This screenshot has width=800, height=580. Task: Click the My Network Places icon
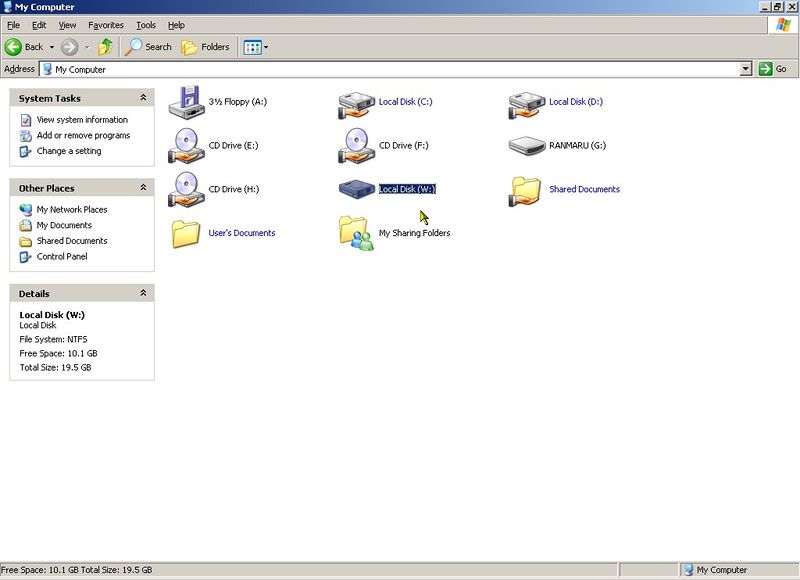point(26,210)
